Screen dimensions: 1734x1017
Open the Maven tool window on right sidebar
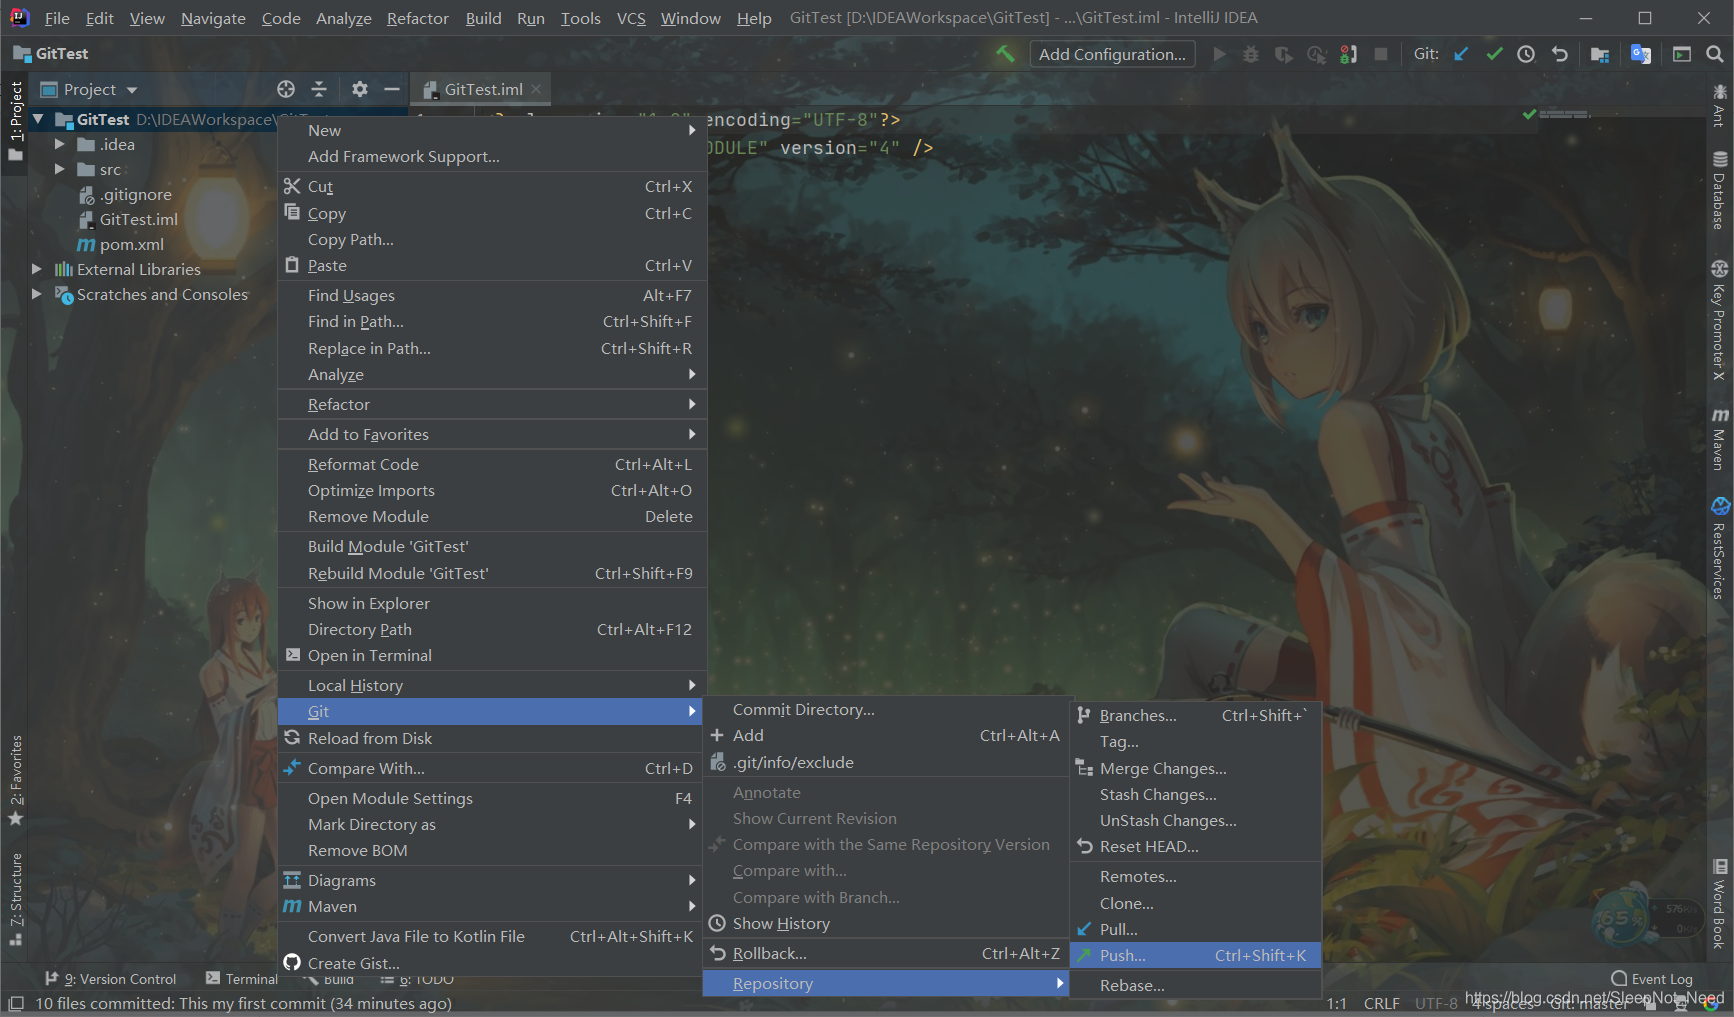click(x=1719, y=438)
